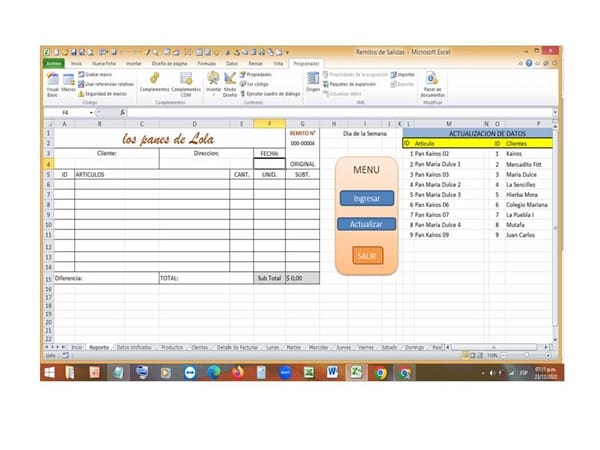Open the Inicio sheet tab
Viewport: 600px width, 450px height.
click(77, 347)
